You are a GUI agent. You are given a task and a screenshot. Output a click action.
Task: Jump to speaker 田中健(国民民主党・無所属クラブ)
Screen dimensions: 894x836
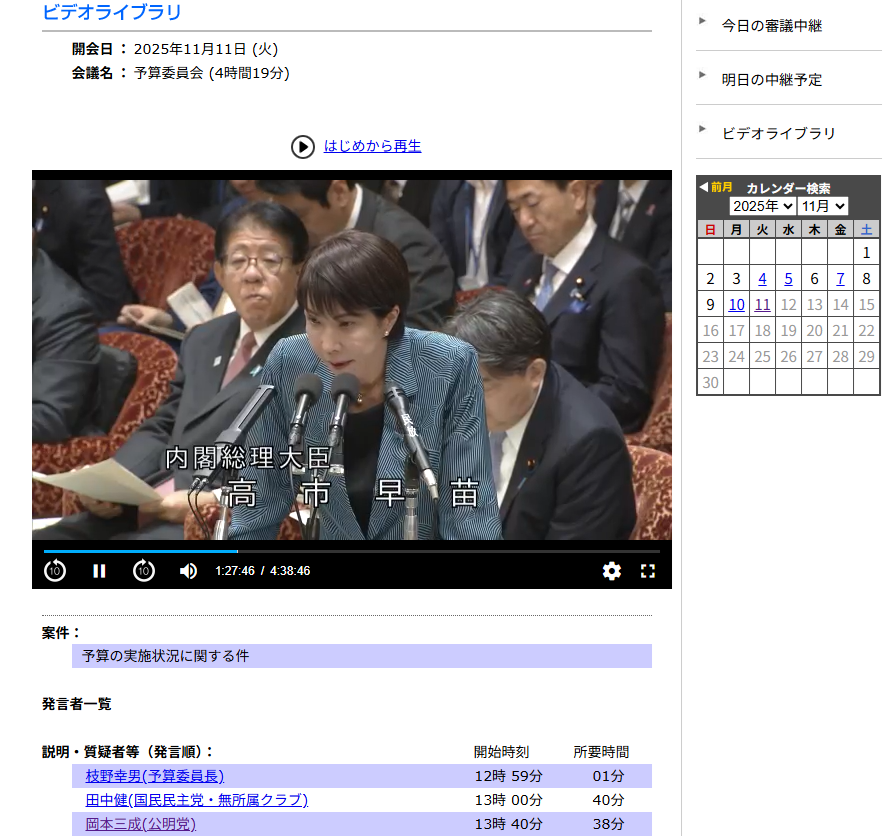point(197,800)
